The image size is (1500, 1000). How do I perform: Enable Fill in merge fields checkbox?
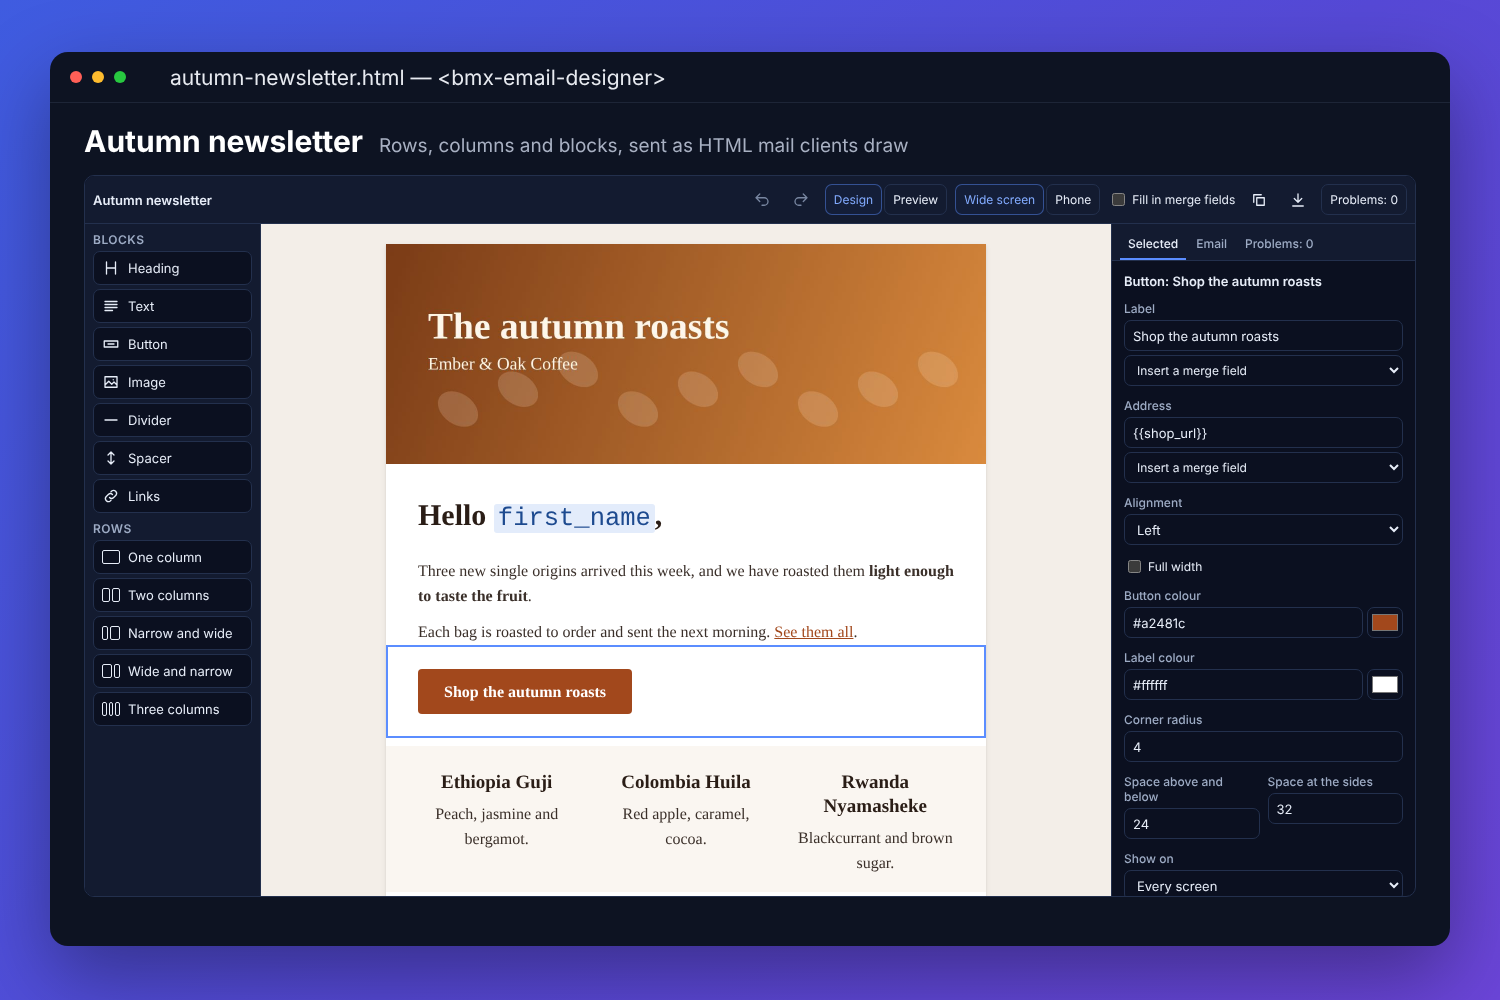click(x=1119, y=200)
